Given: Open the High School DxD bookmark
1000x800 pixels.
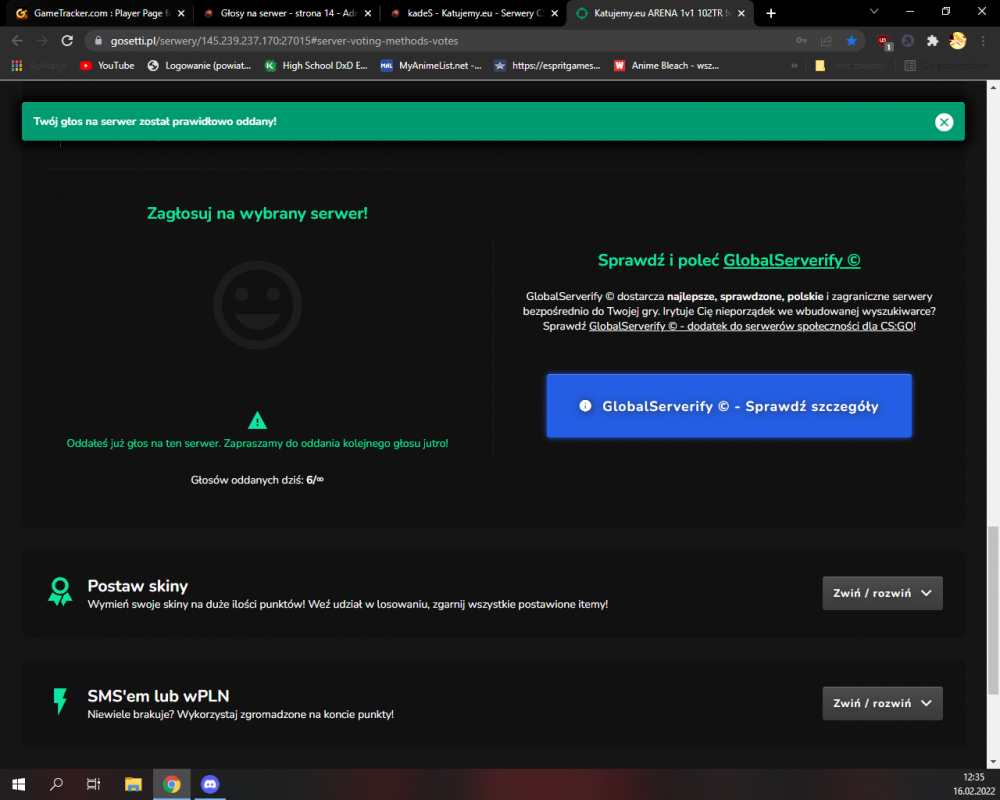Looking at the screenshot, I should pos(316,66).
